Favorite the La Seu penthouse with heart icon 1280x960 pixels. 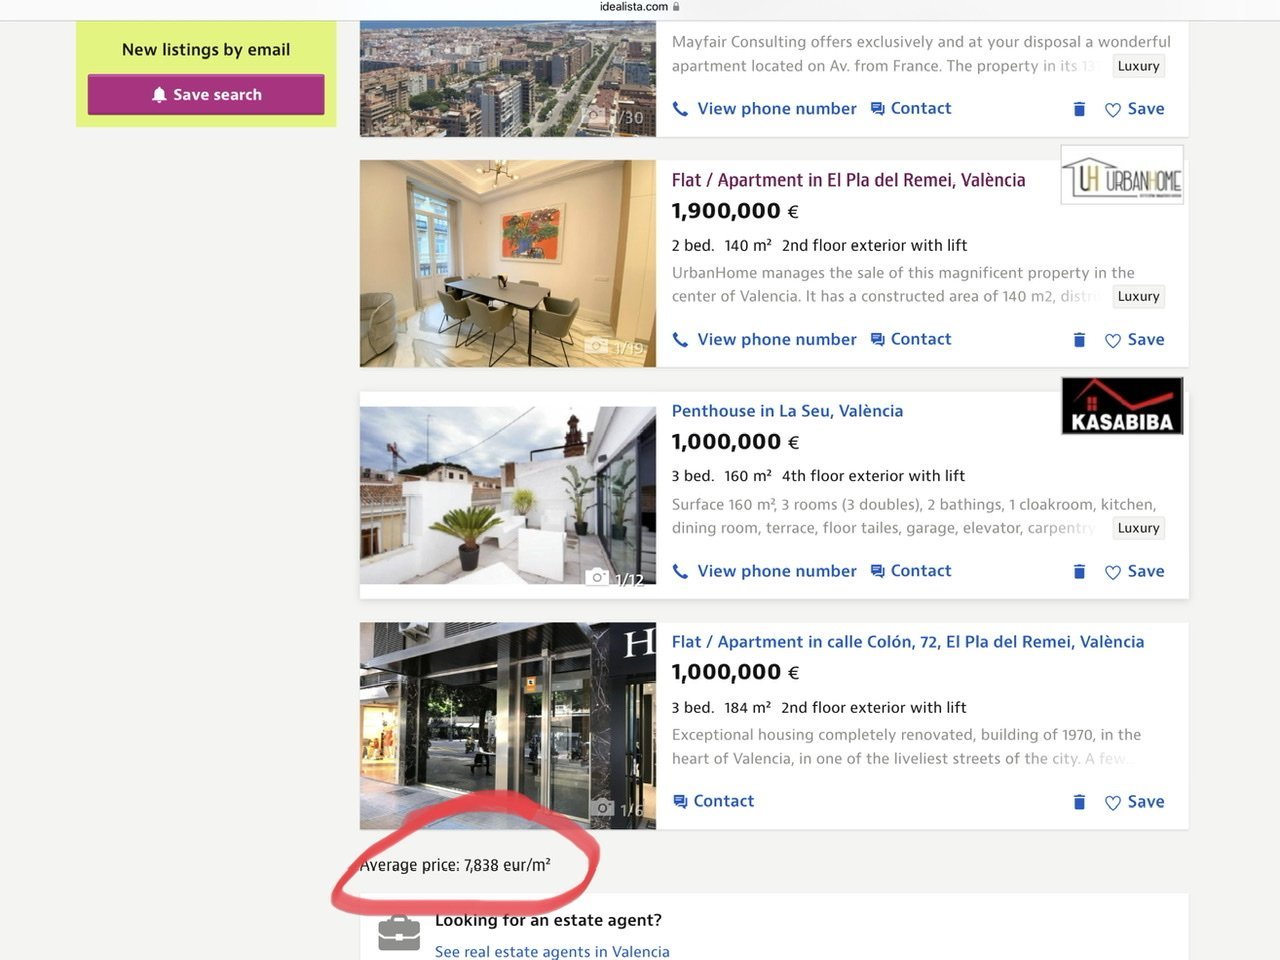coord(1134,571)
